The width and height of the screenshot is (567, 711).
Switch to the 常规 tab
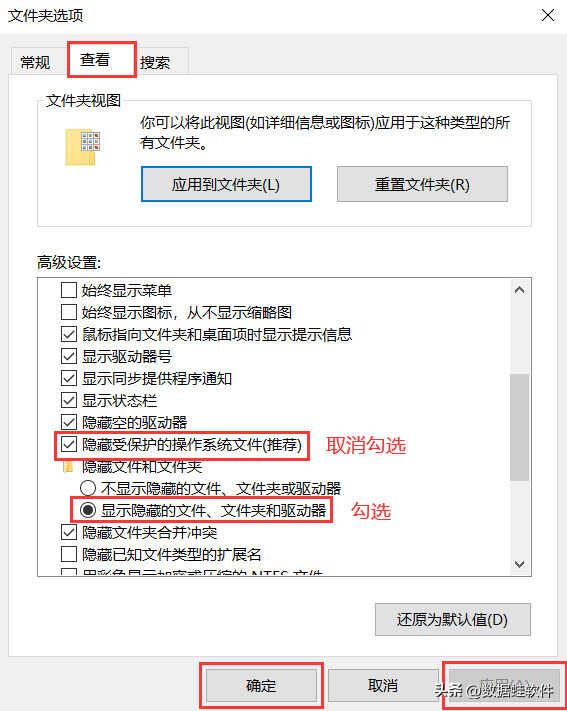(x=35, y=62)
